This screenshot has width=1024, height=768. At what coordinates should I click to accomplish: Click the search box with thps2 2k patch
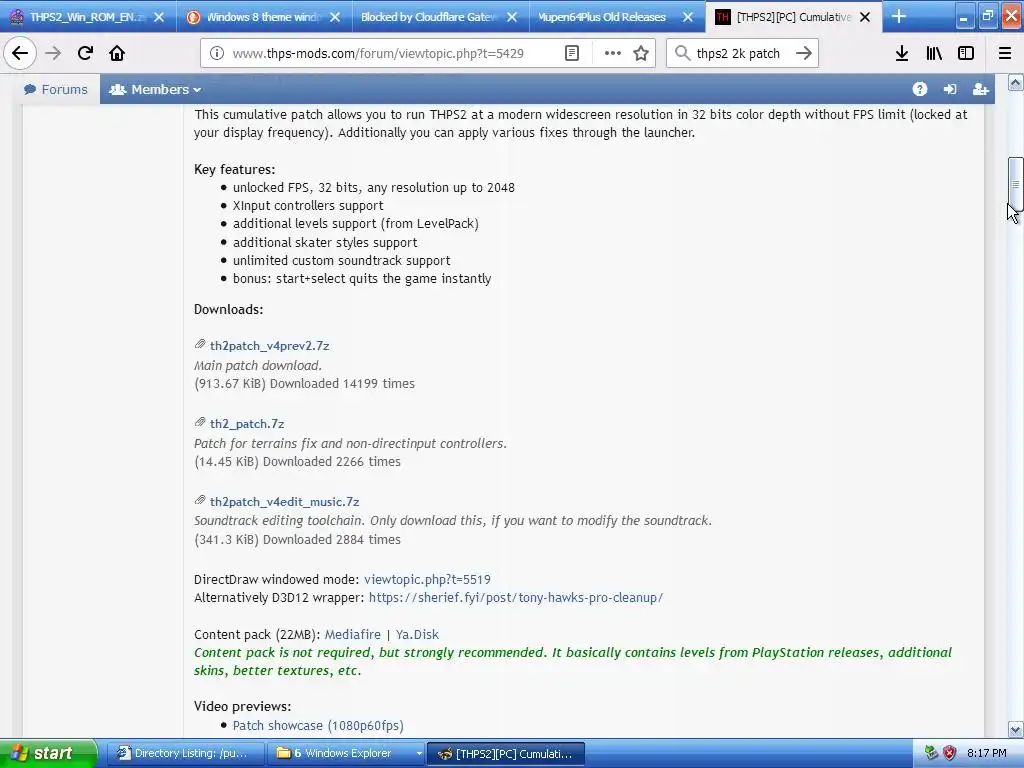pos(741,53)
